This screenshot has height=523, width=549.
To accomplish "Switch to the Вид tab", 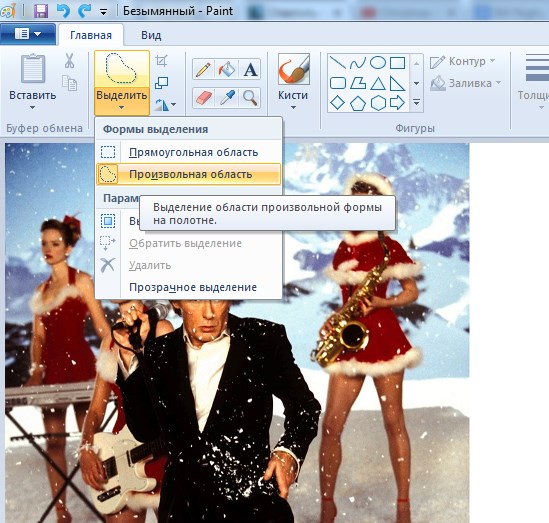I will tap(151, 35).
